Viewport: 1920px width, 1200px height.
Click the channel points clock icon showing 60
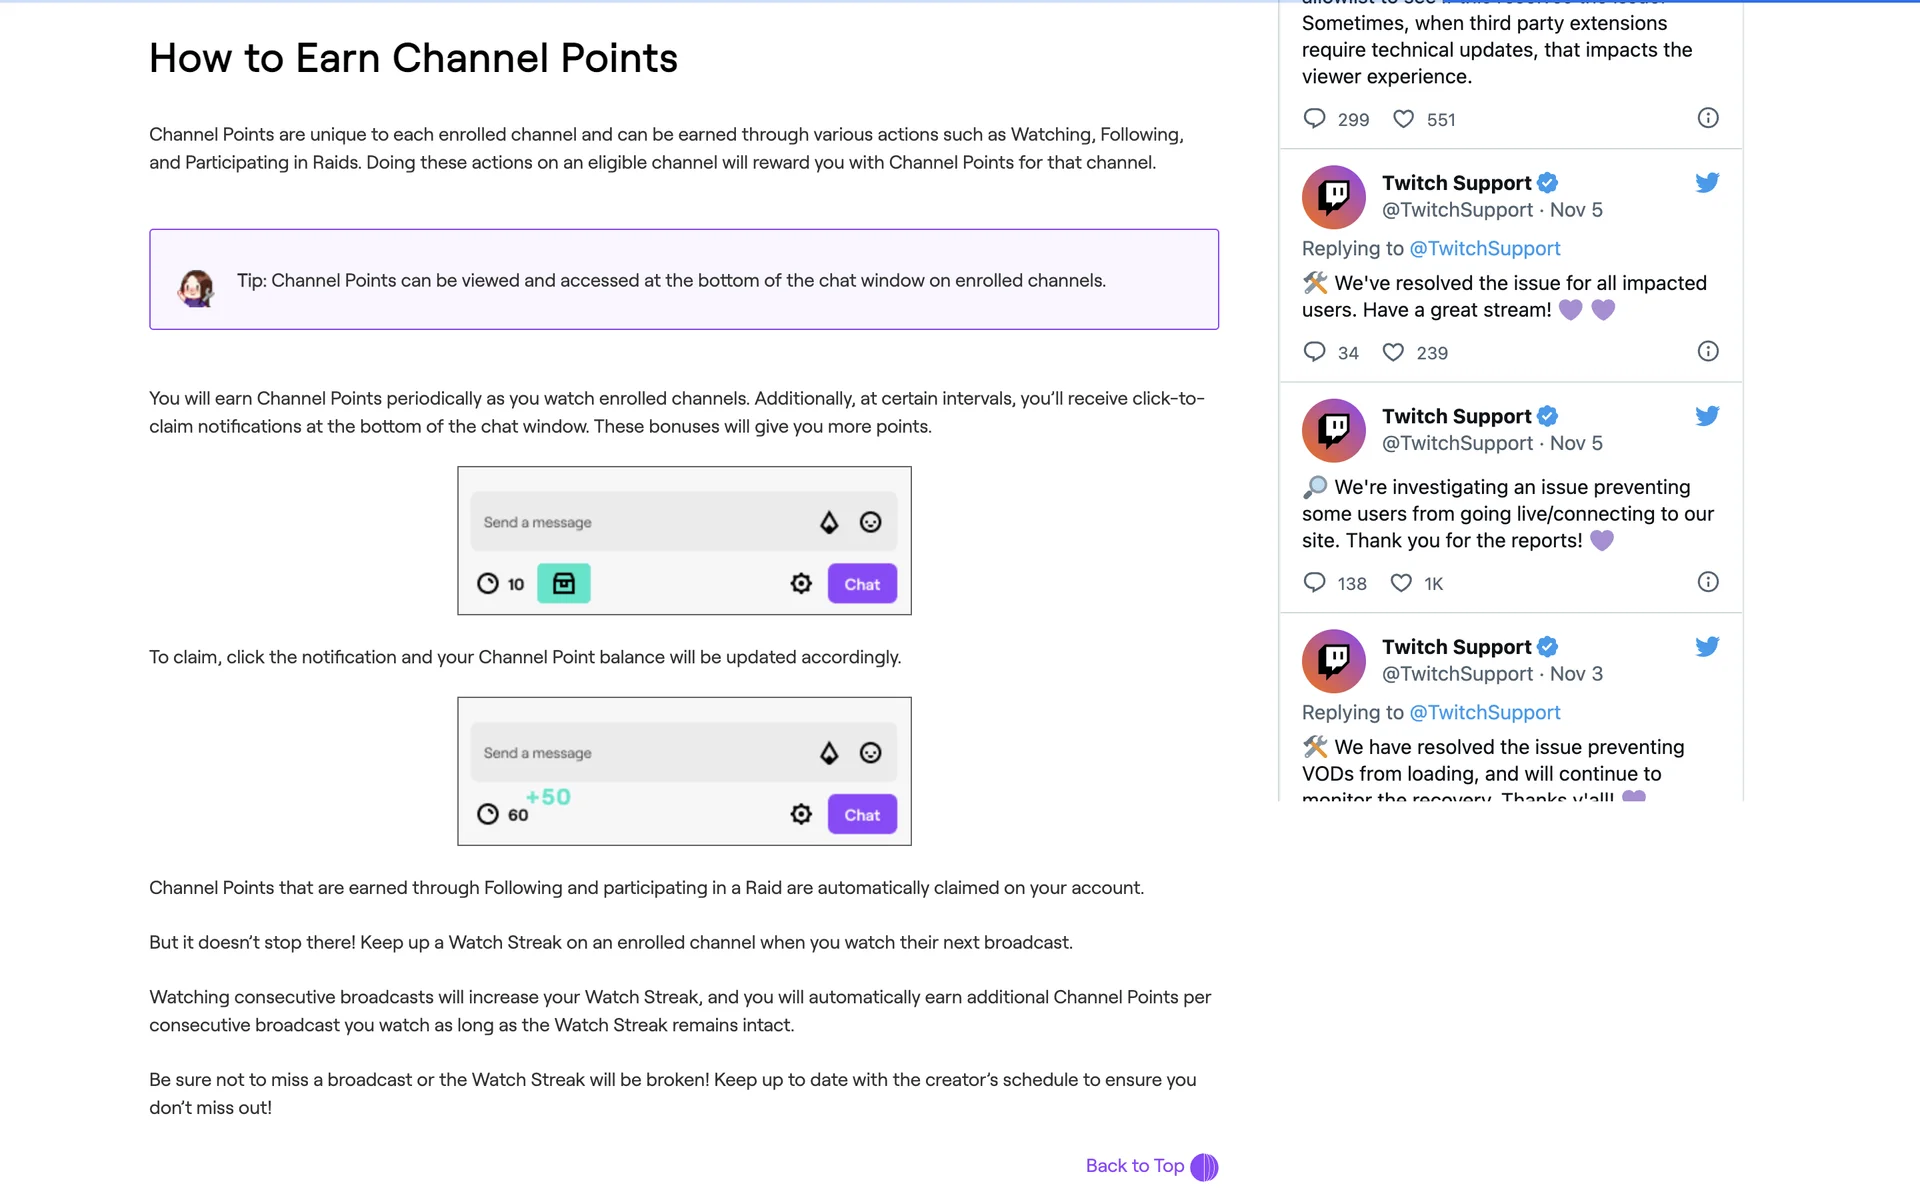tap(488, 815)
